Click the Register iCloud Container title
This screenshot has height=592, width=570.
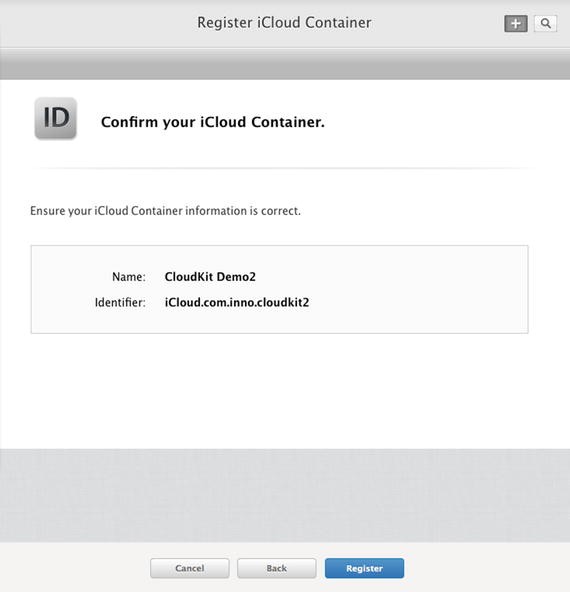[284, 23]
